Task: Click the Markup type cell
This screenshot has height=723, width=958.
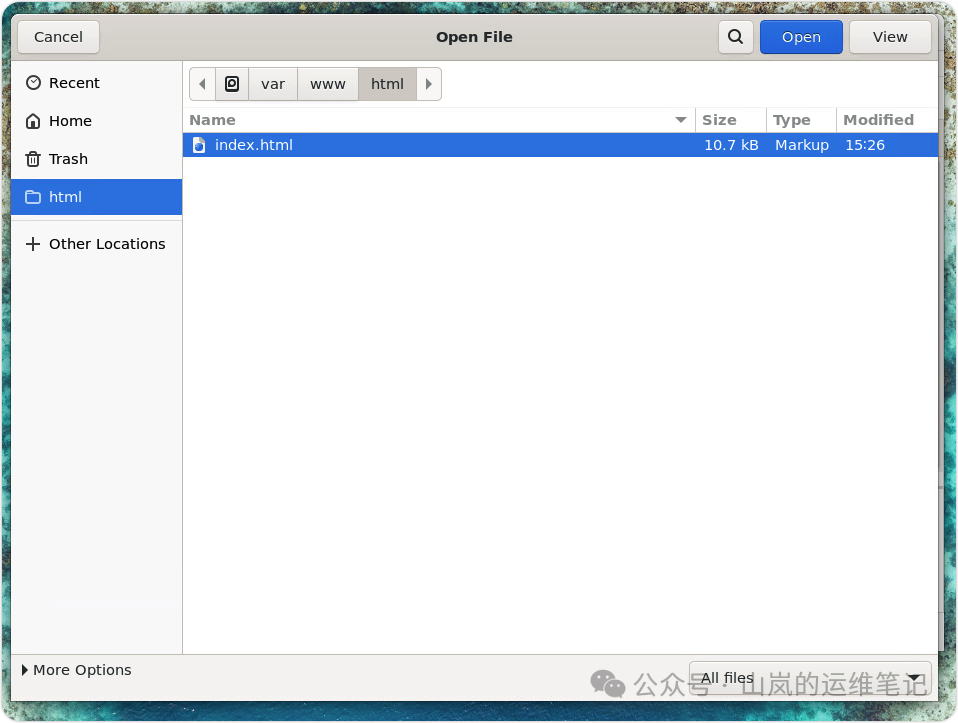Action: pyautogui.click(x=802, y=145)
